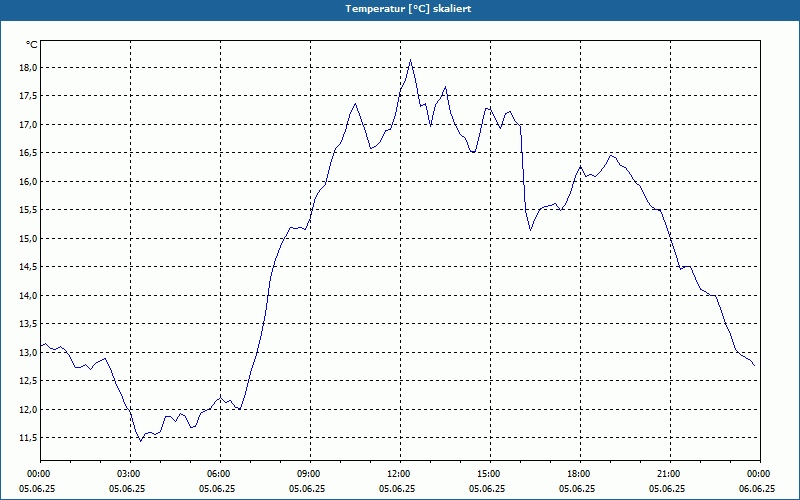
Task: Click the 12,0 y-axis label
Action: (28, 409)
